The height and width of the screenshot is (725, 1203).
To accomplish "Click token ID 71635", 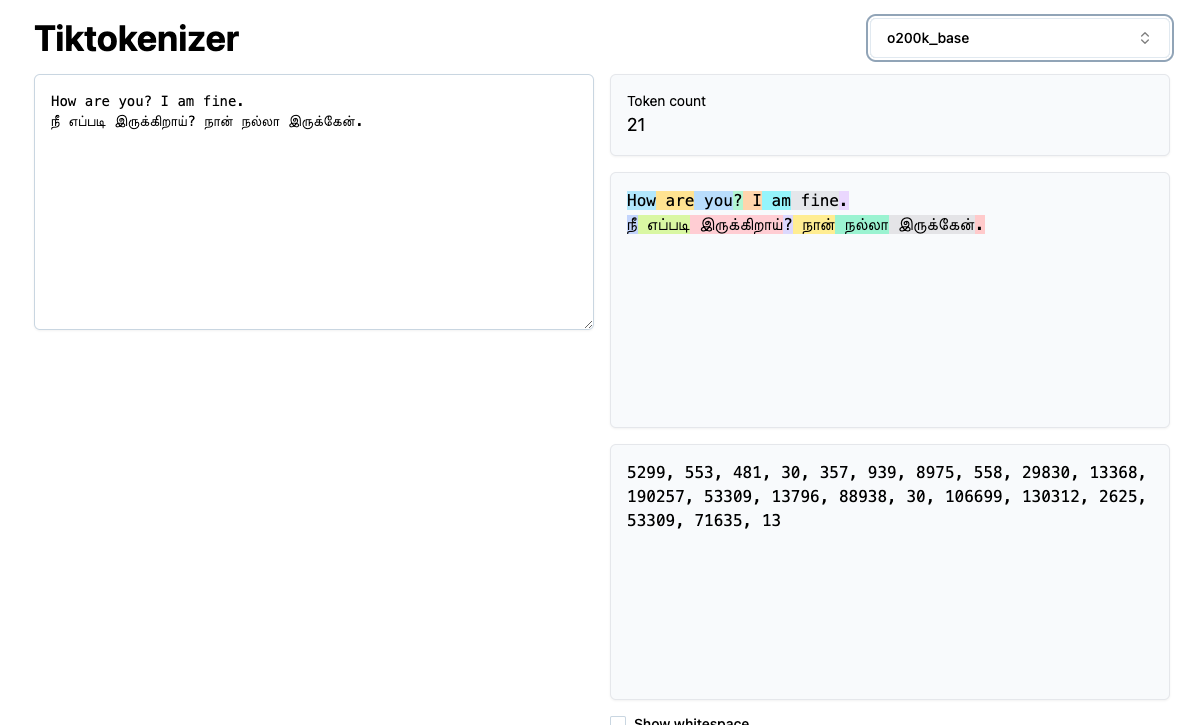I will point(718,521).
